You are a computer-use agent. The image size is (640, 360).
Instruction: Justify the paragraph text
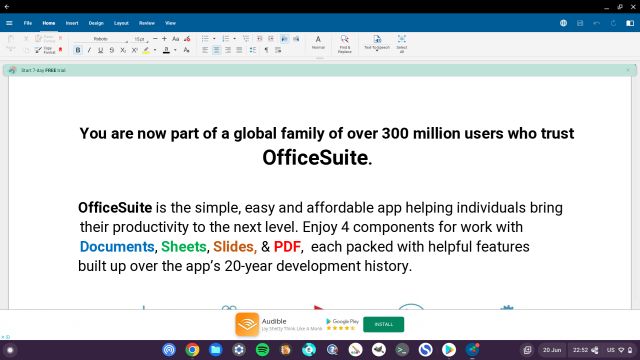click(x=239, y=50)
